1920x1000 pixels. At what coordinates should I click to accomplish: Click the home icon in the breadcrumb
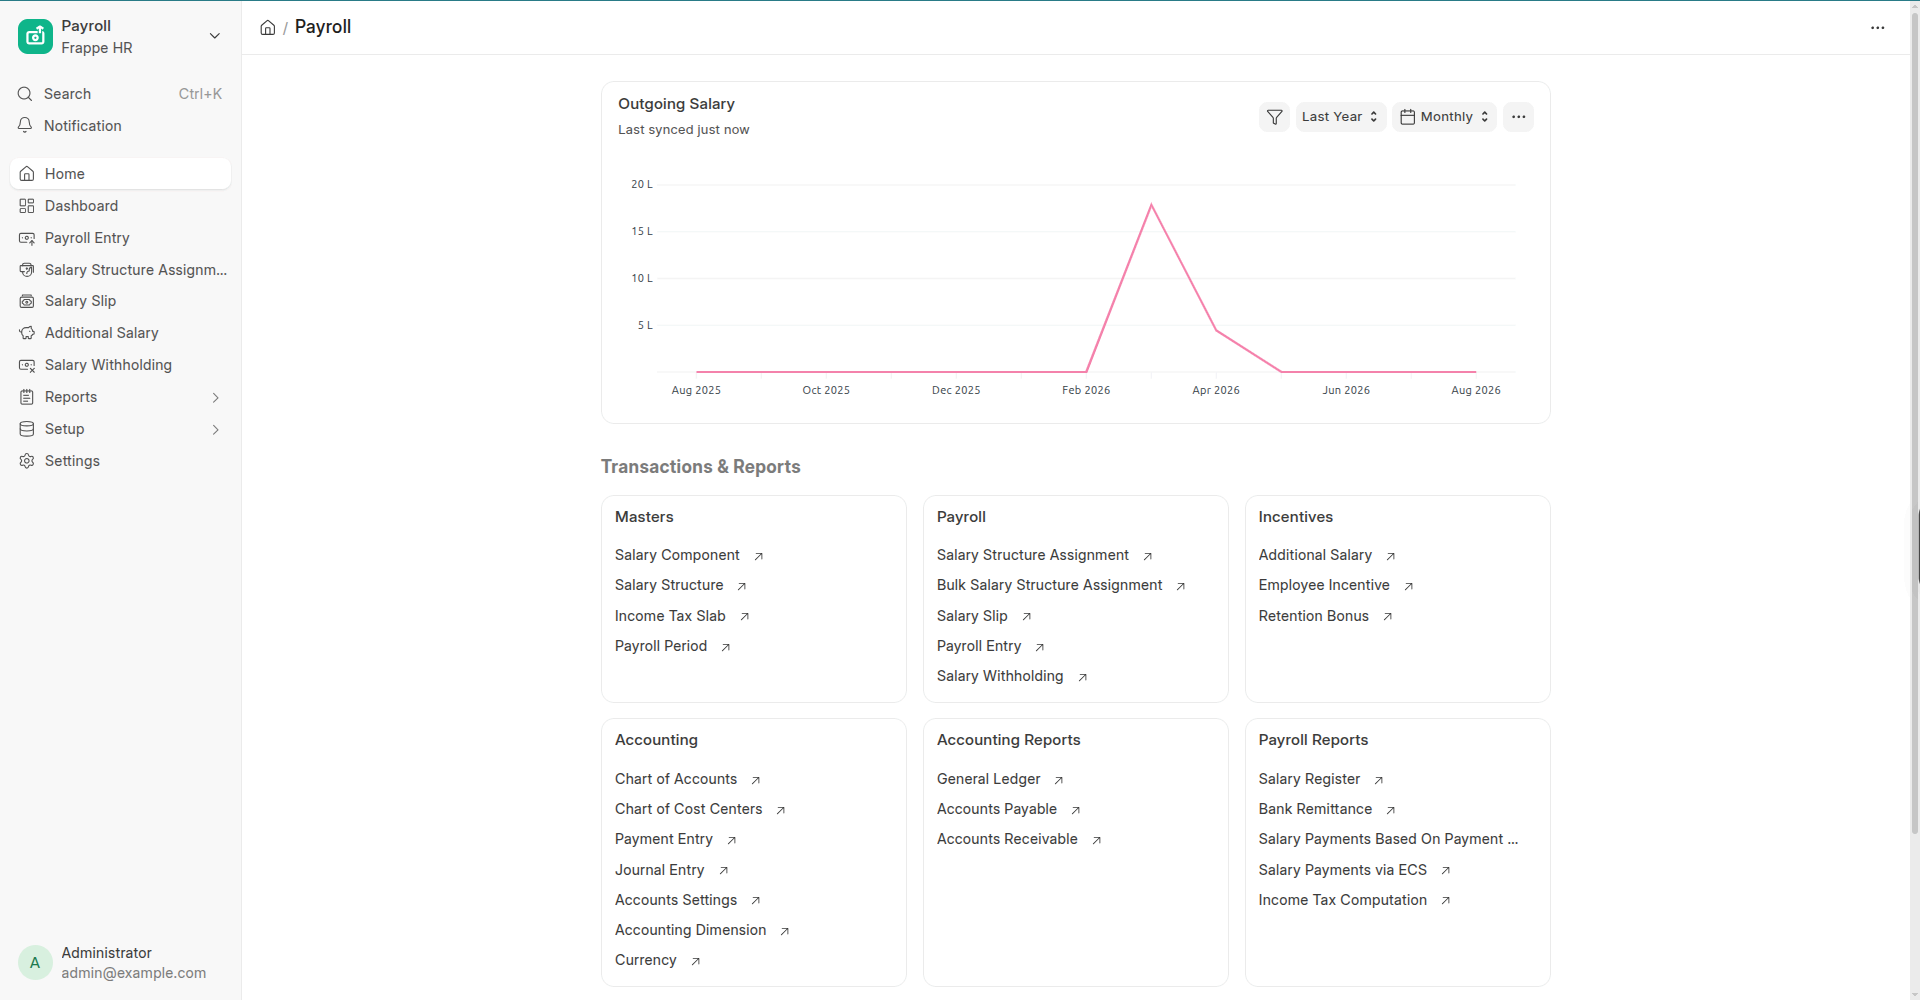(x=268, y=27)
